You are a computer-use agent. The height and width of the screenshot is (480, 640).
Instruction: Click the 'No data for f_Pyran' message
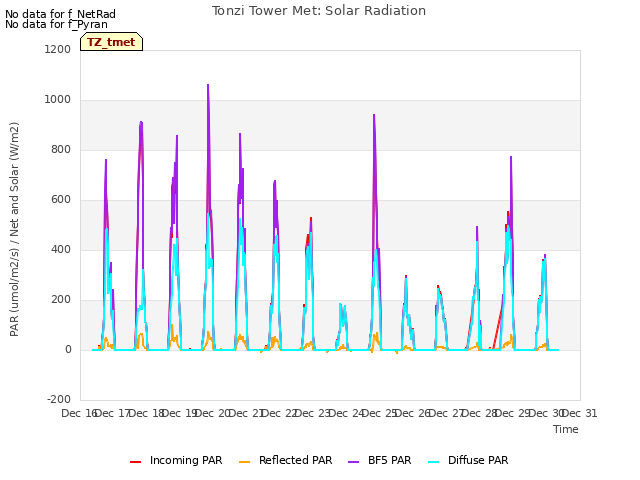pos(56,24)
